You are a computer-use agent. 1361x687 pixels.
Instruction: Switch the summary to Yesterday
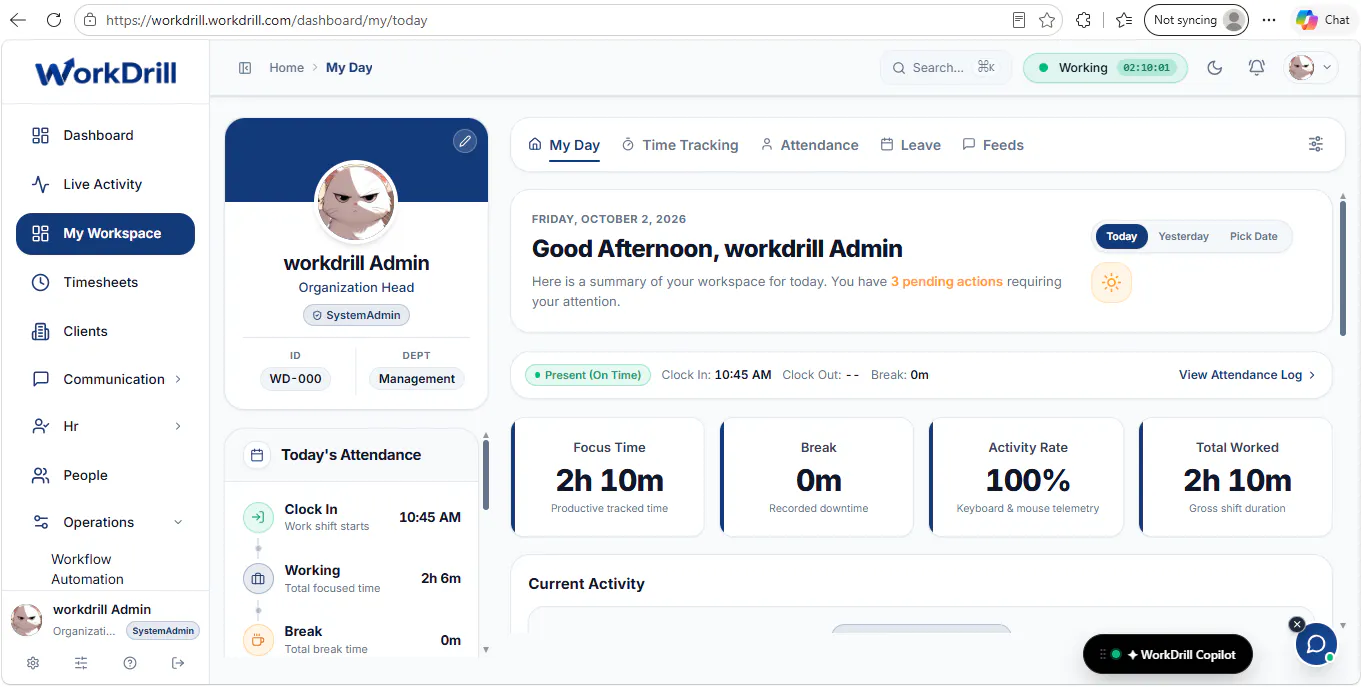click(x=1183, y=236)
